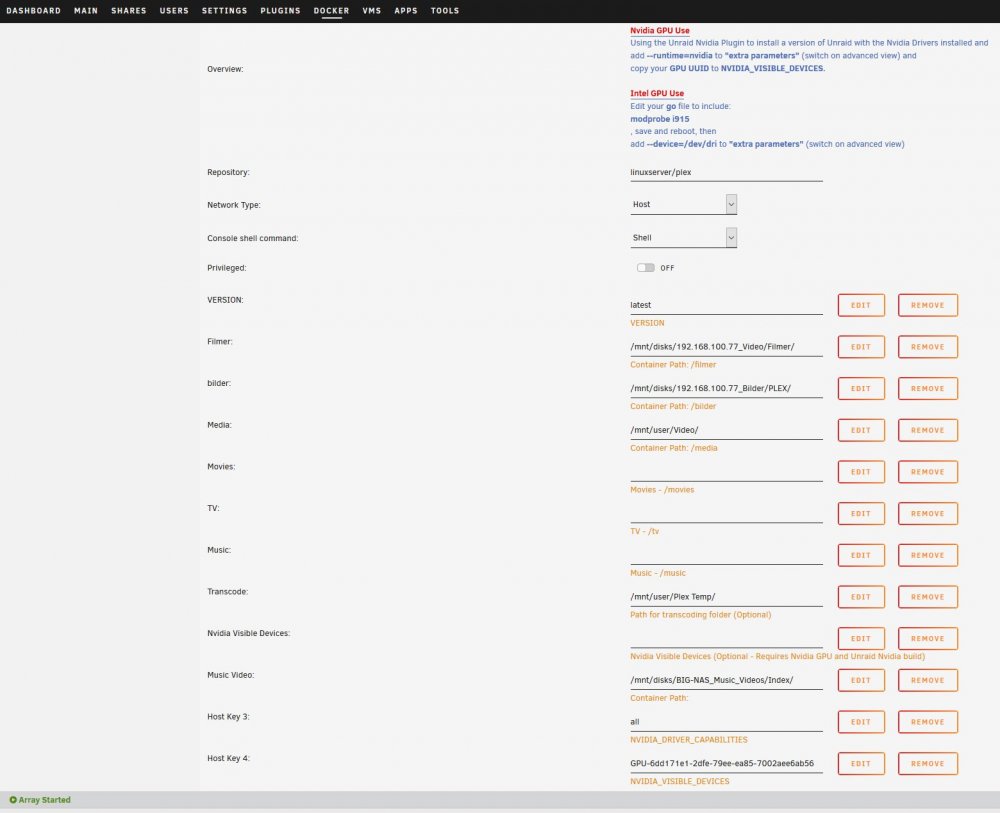Click the Nvidia GPU Use heading

tap(659, 31)
